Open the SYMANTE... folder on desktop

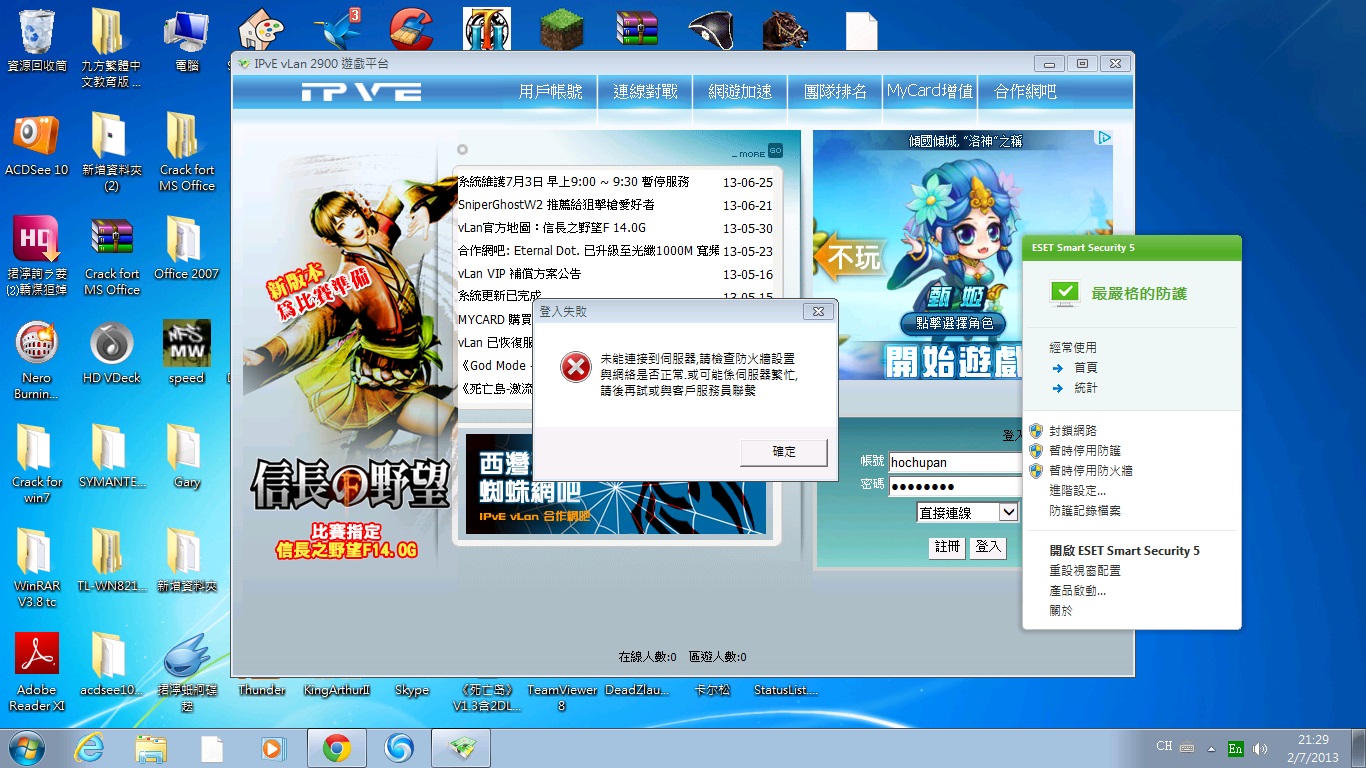pos(111,456)
